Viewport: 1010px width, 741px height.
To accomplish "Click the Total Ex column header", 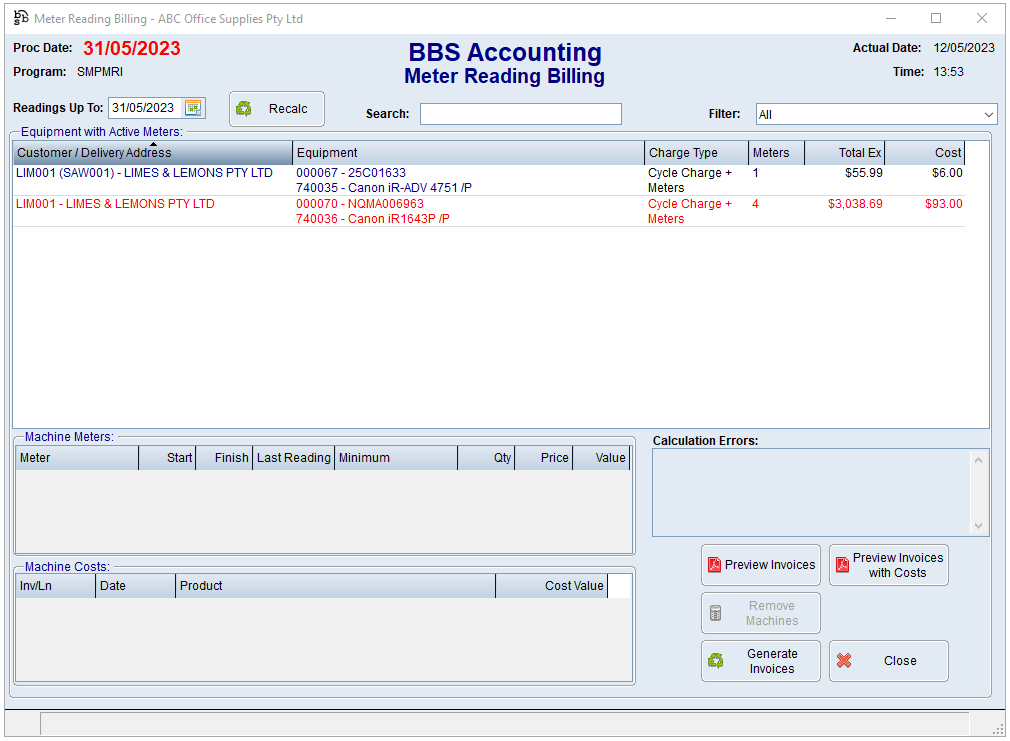I will coord(844,153).
